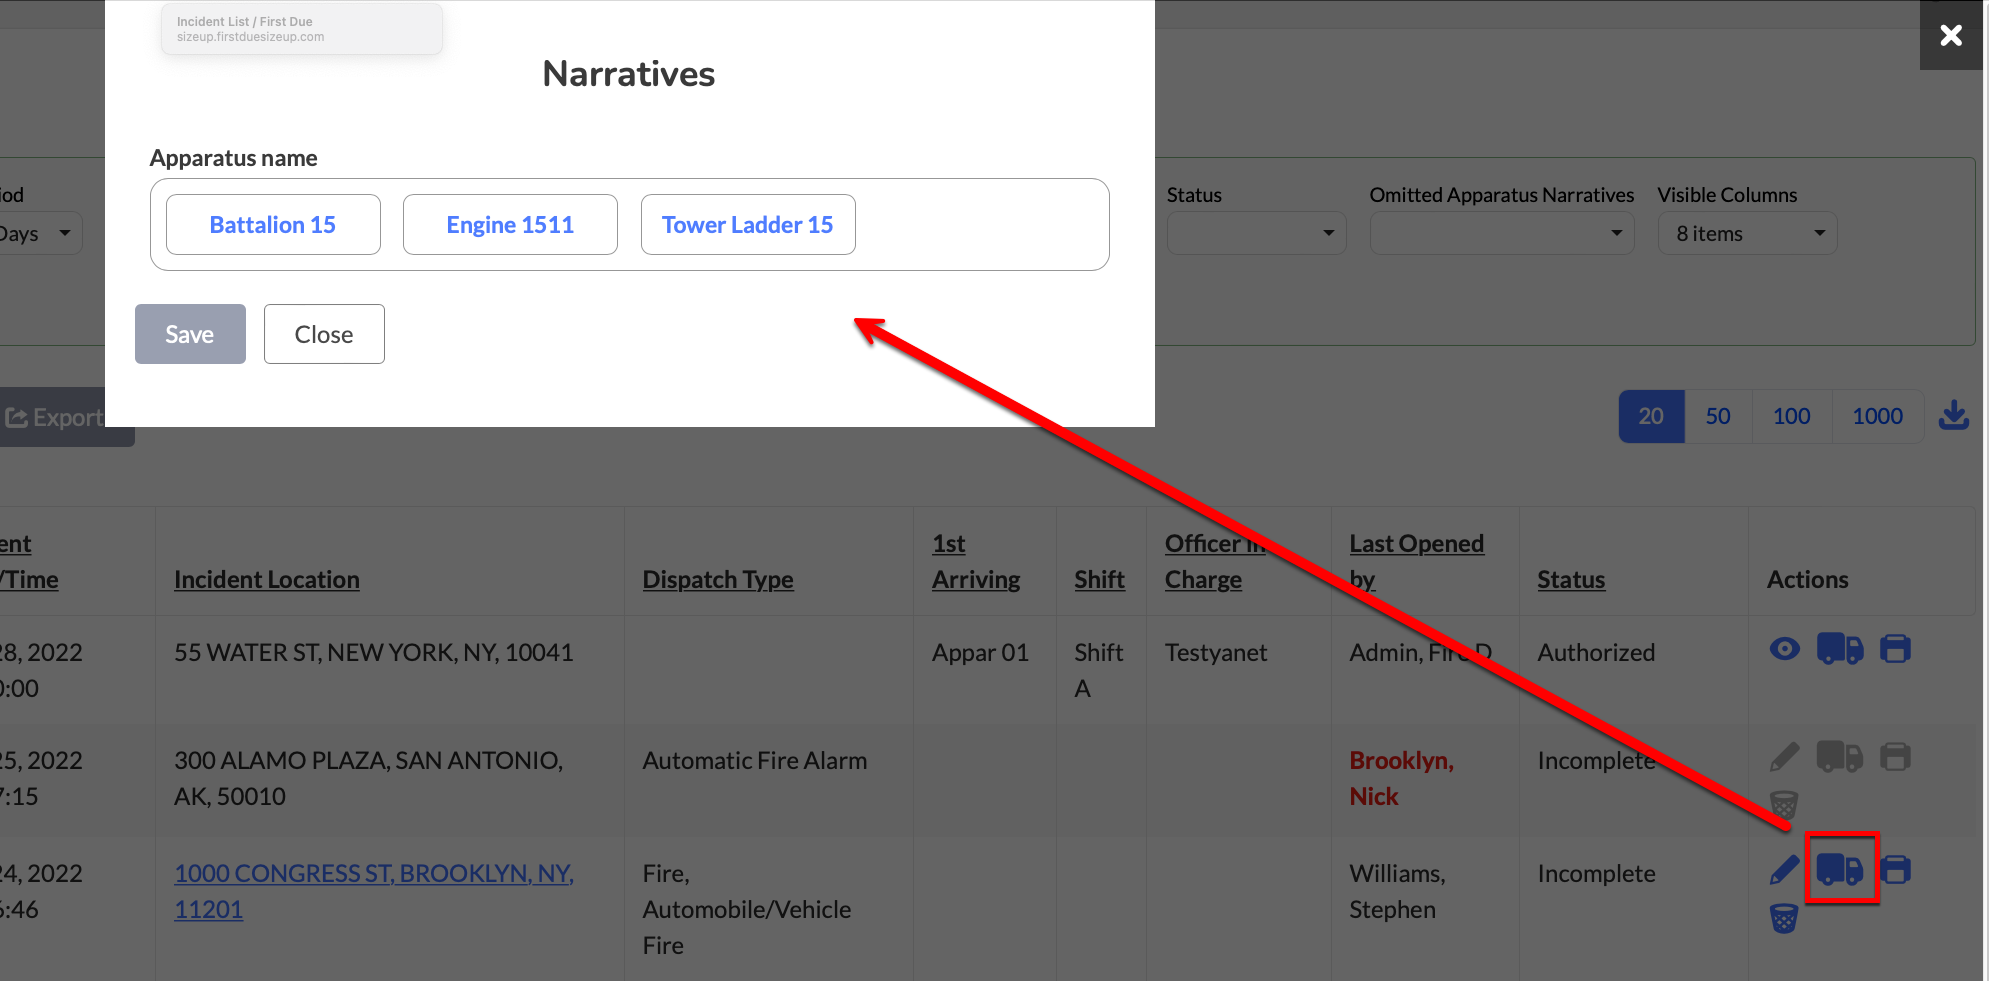
Task: Open apparatus truck icon for 300 Alamo Plaza
Action: 1839,757
